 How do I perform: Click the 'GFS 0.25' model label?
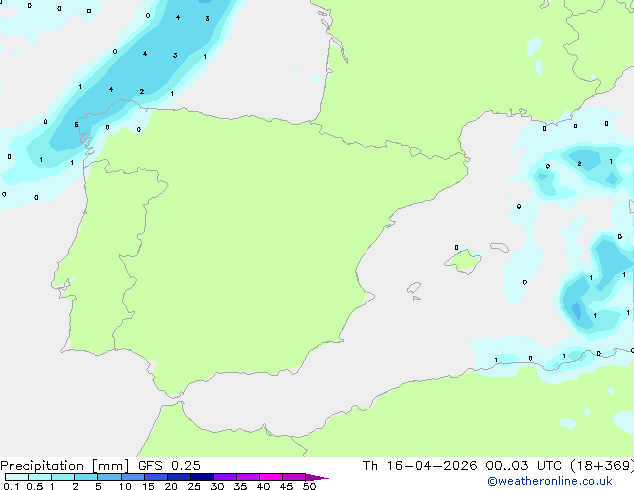169,466
